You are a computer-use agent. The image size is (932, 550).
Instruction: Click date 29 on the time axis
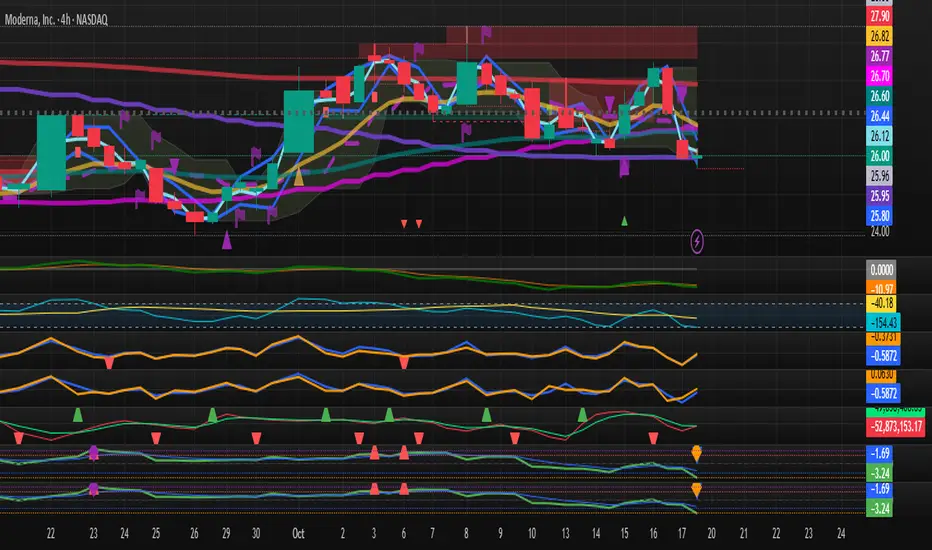pyautogui.click(x=226, y=533)
